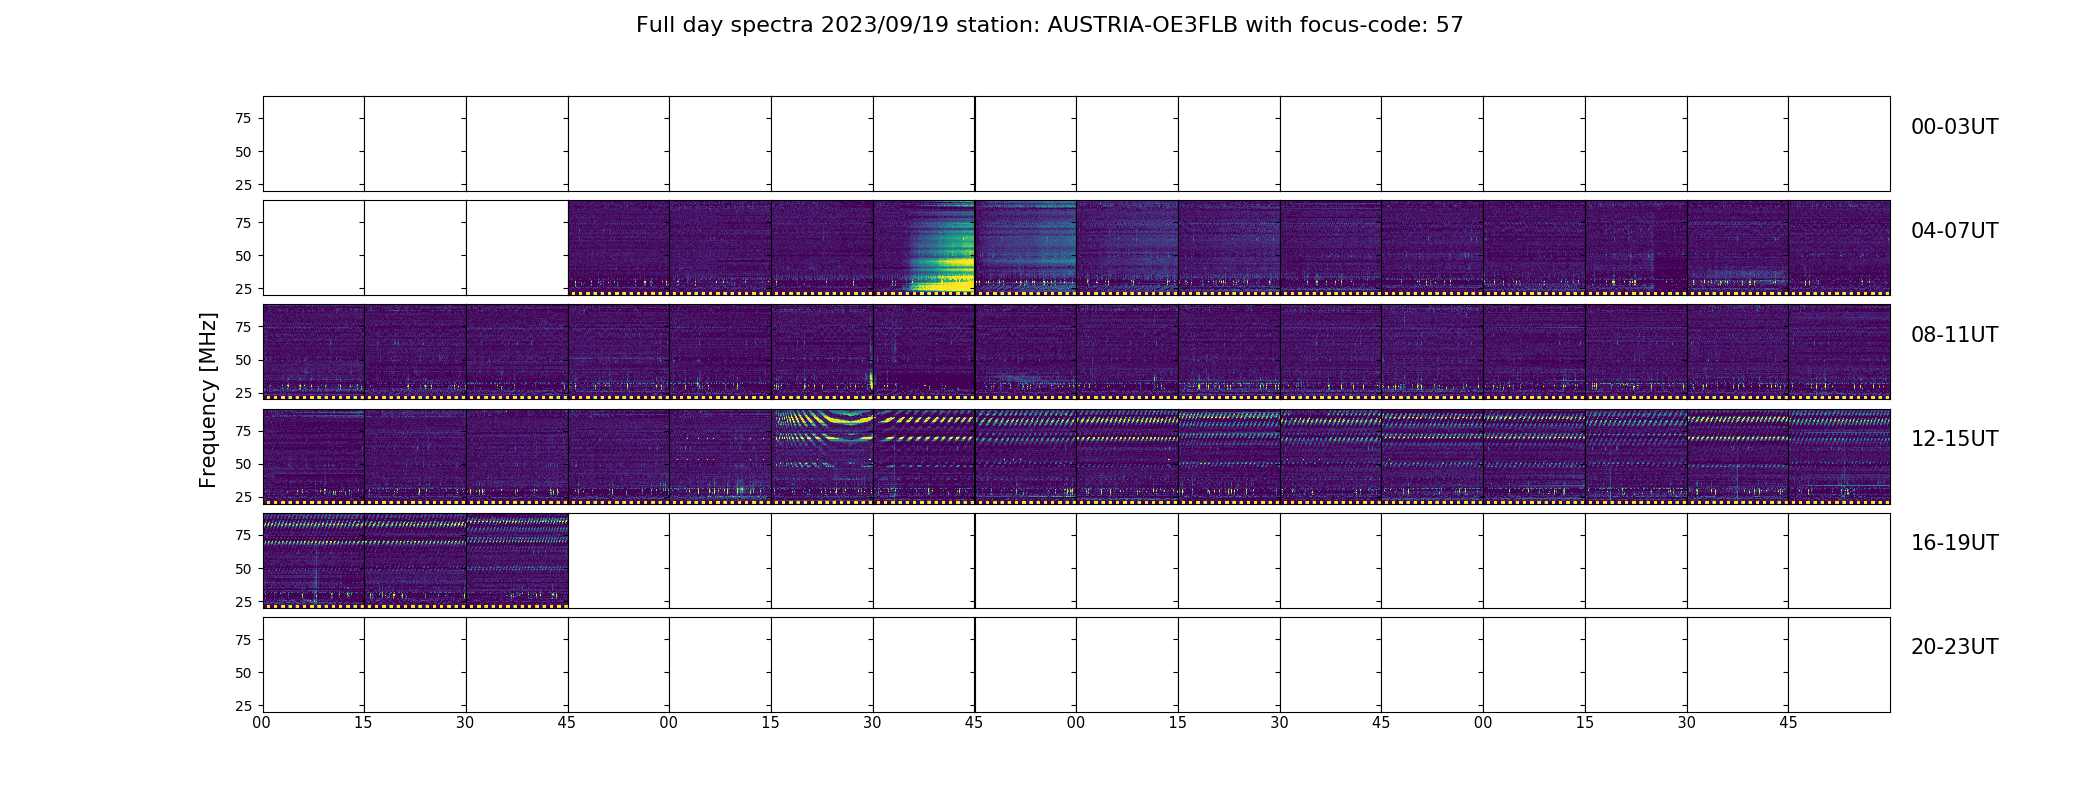Click the 50 tick label of the 12-15UT row

[x=243, y=464]
